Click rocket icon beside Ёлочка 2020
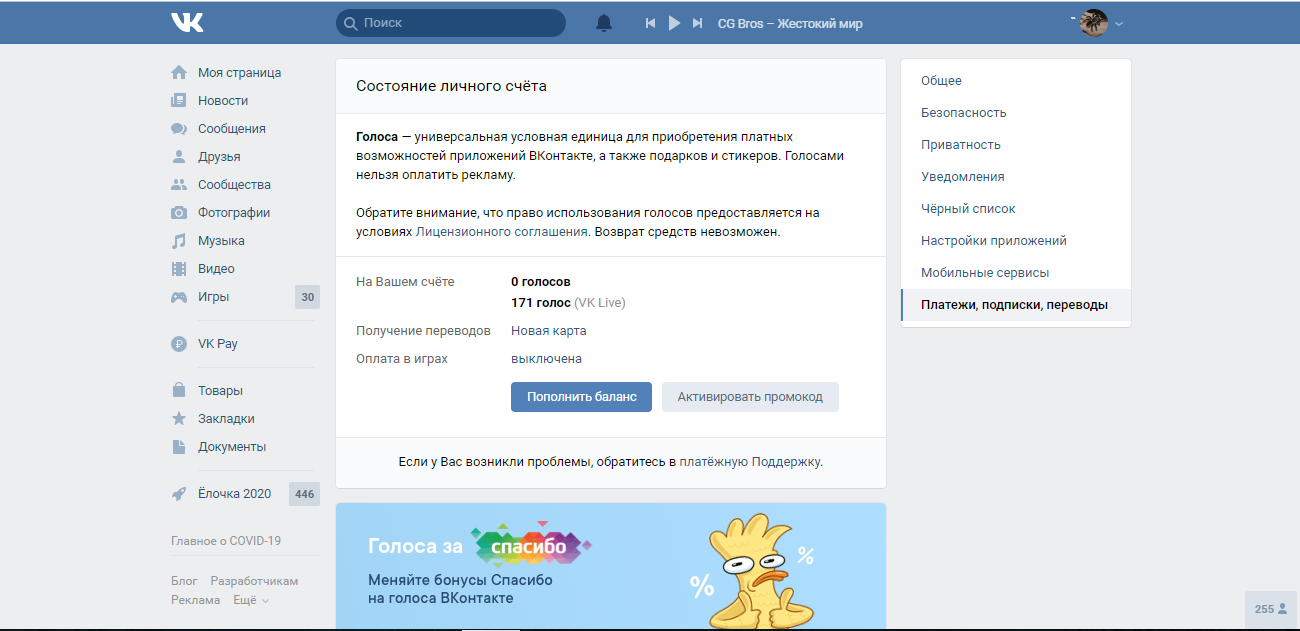This screenshot has height=631, width=1300. (179, 493)
